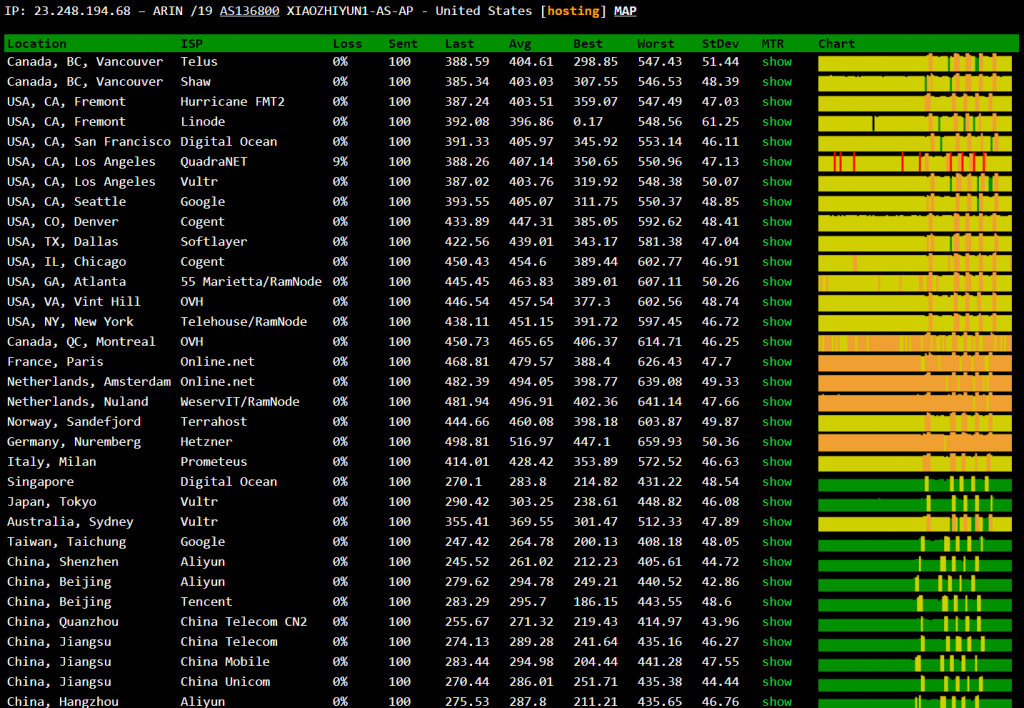The image size is (1024, 708).
Task: Click 'Taiwan, Taichung' location cell
Action: [66, 542]
